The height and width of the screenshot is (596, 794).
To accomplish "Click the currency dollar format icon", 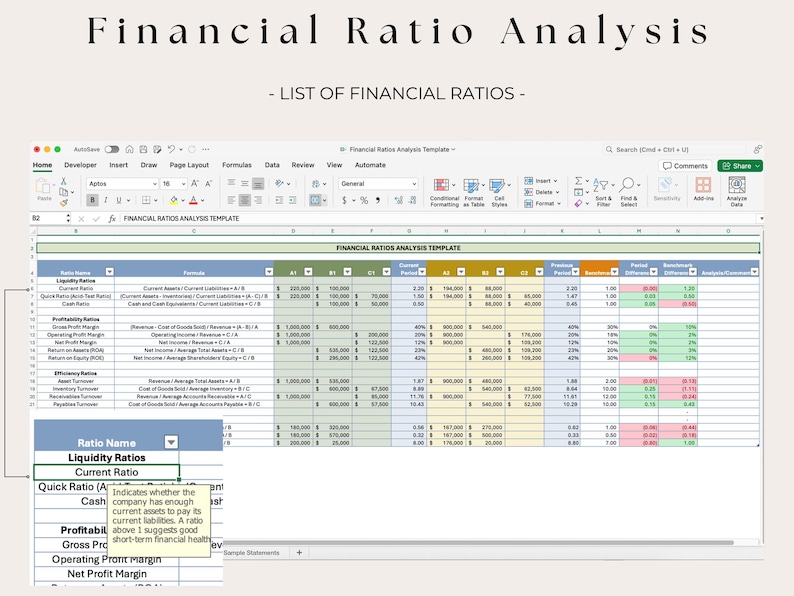I will pos(344,201).
